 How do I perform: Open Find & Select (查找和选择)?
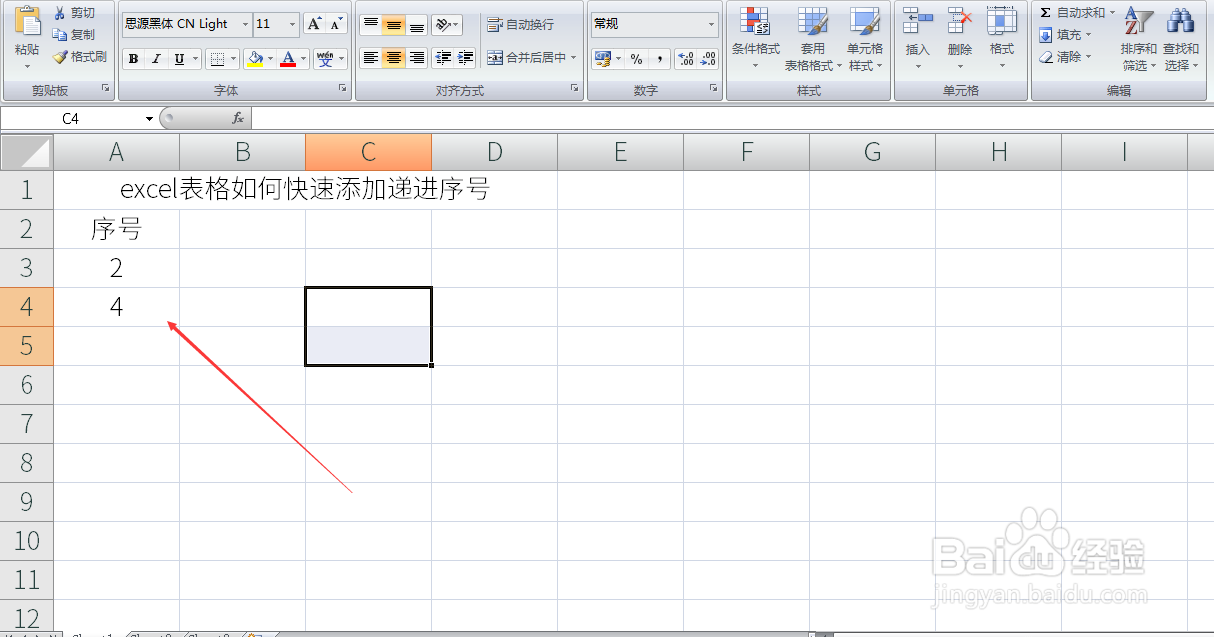pos(1181,40)
